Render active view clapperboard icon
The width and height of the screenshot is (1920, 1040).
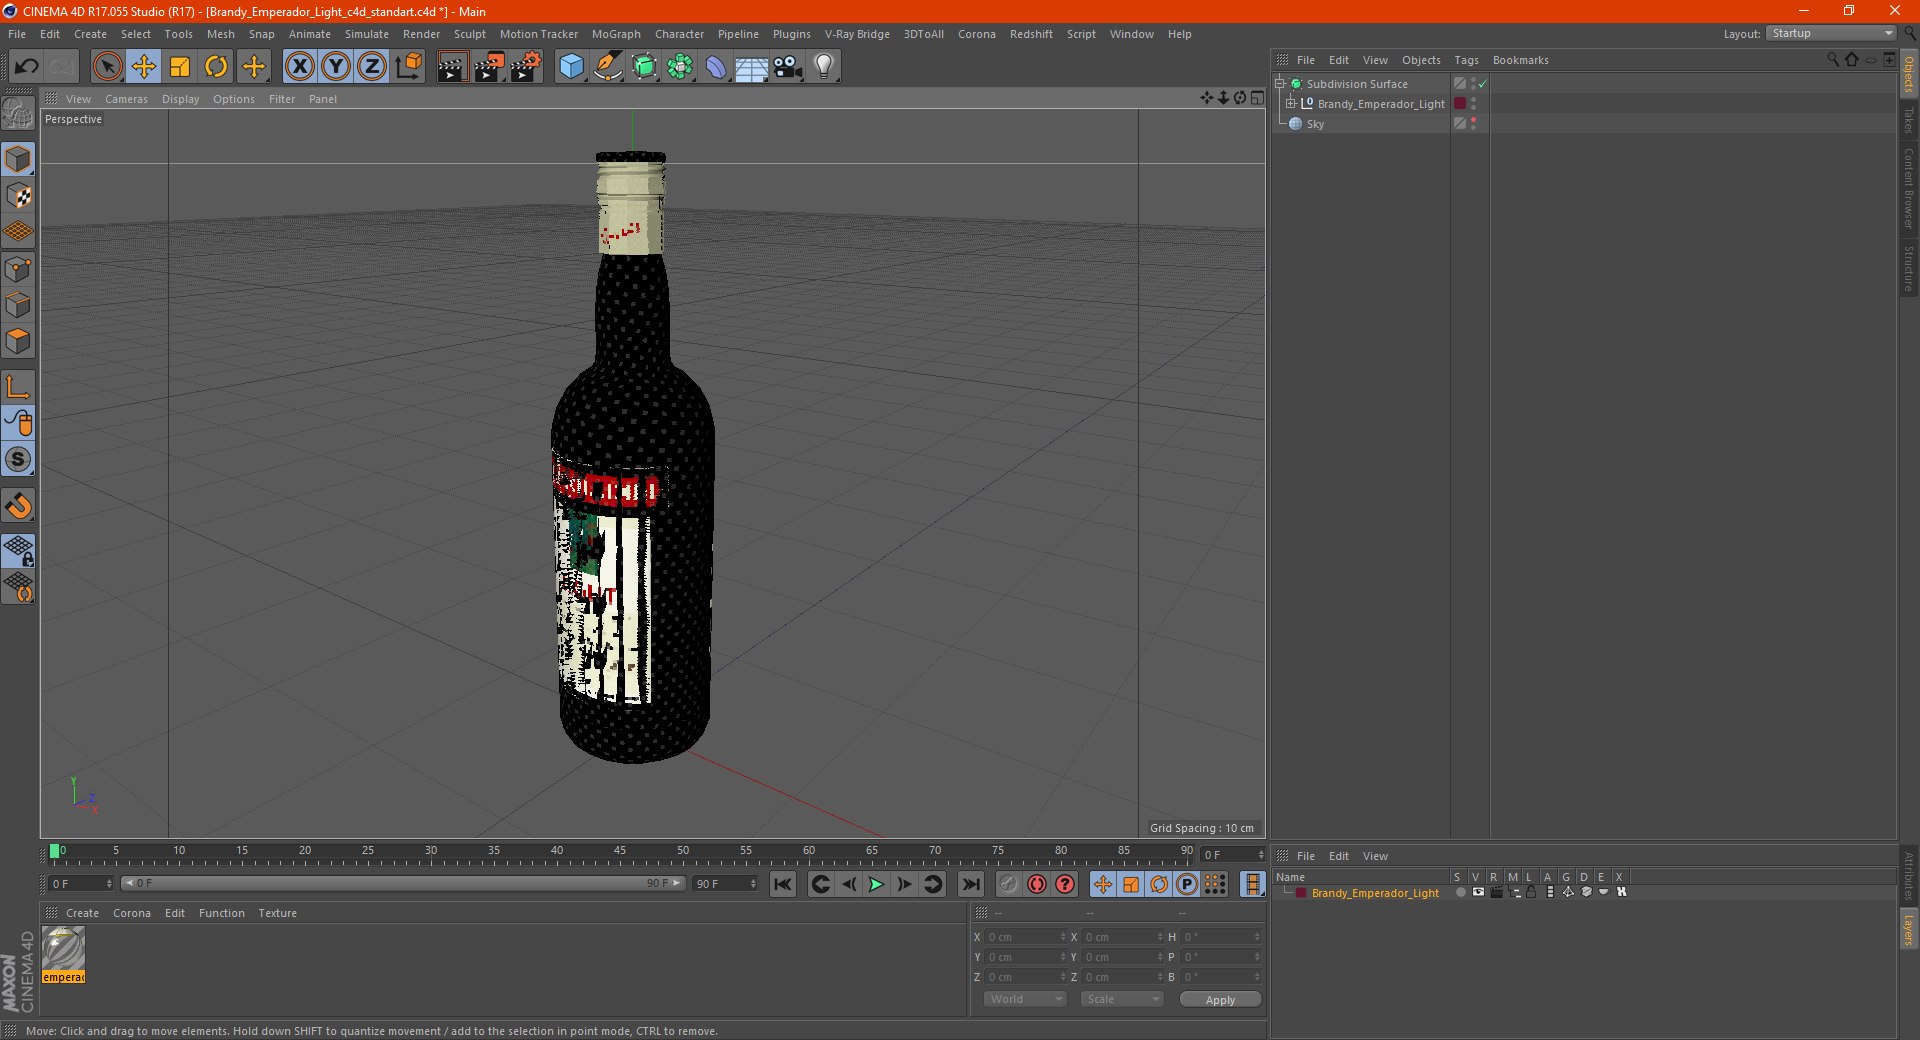452,67
